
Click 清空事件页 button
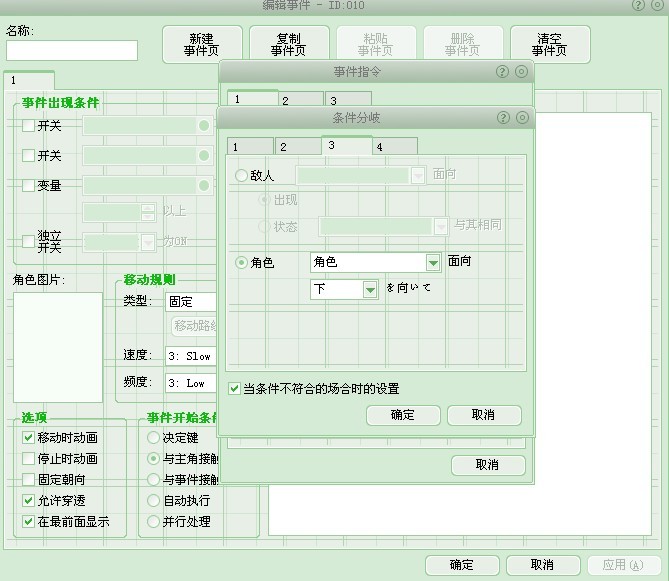pos(550,44)
